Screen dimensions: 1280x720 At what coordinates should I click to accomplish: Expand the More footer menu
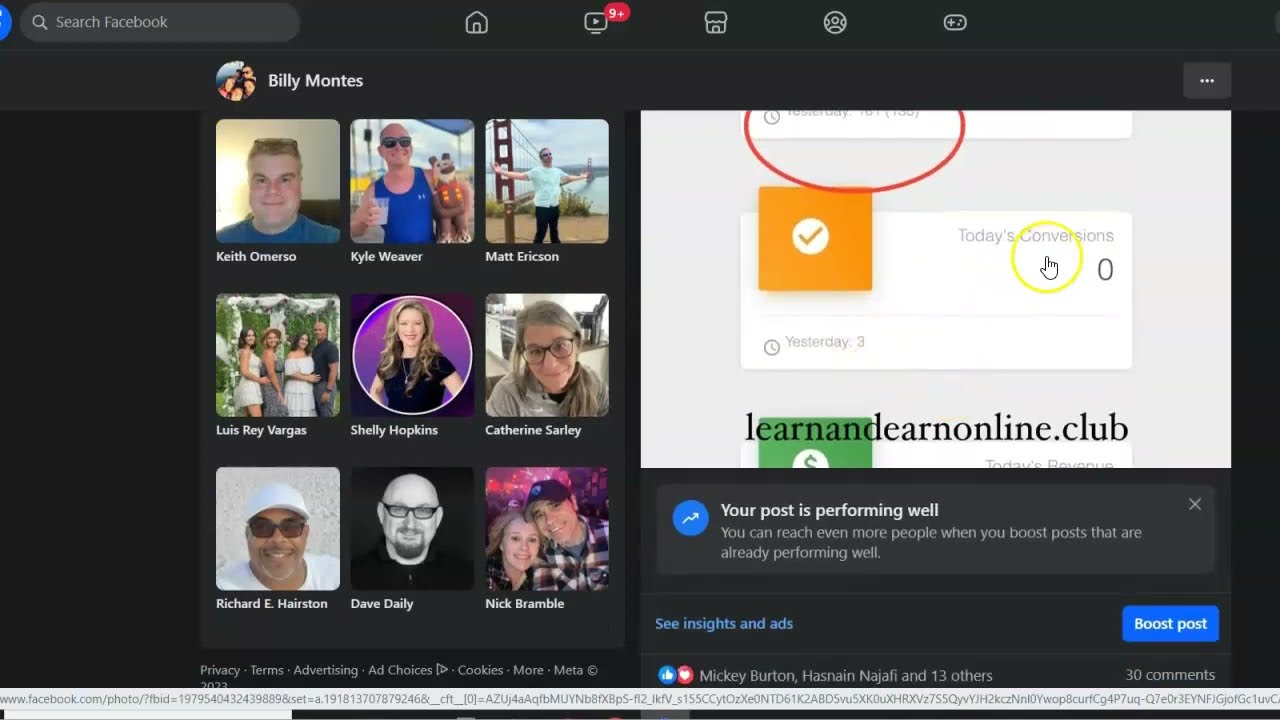coord(528,670)
